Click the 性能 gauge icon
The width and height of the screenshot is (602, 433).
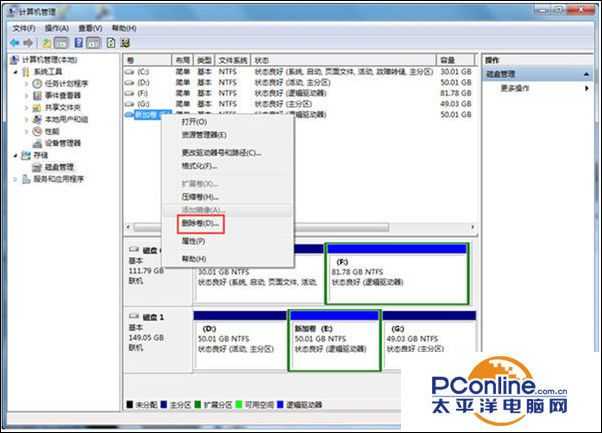coord(37,131)
